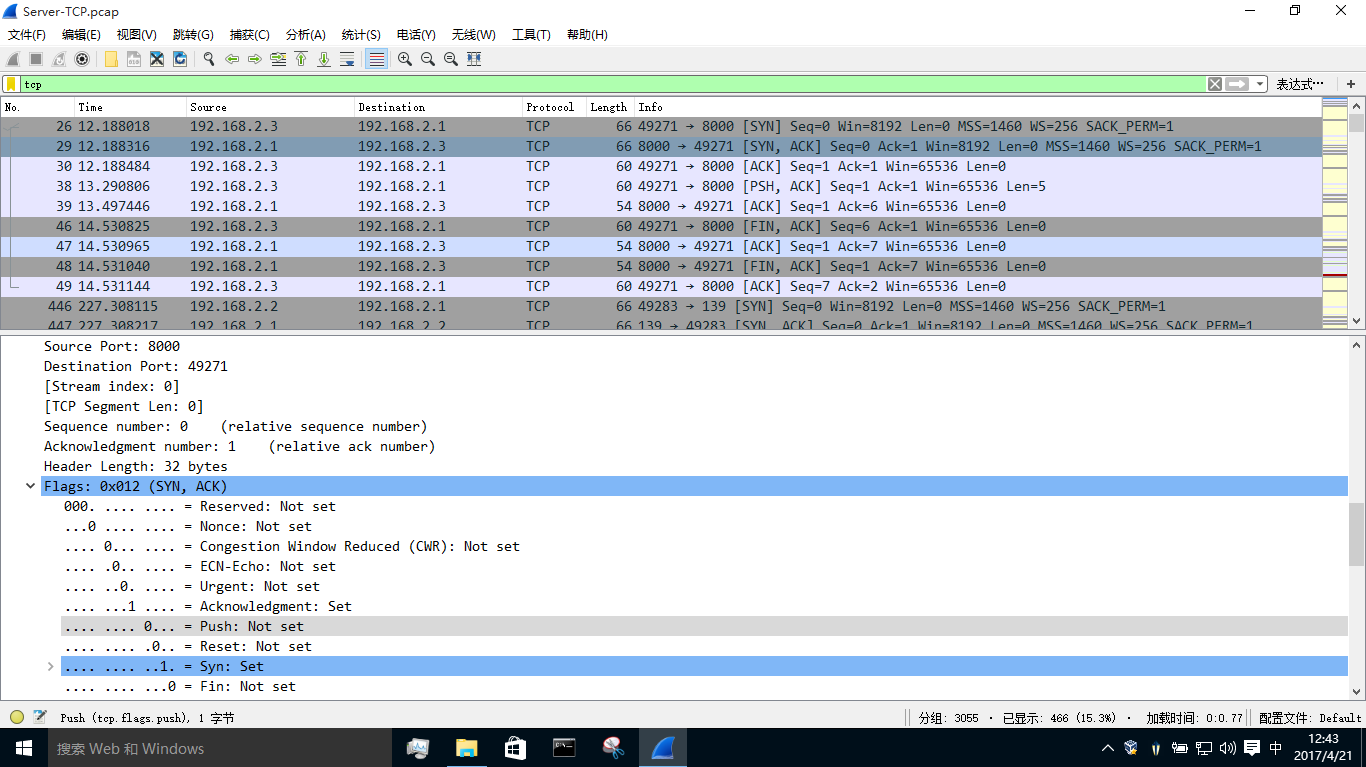
Task: Toggle the colorize packet list button
Action: click(377, 59)
